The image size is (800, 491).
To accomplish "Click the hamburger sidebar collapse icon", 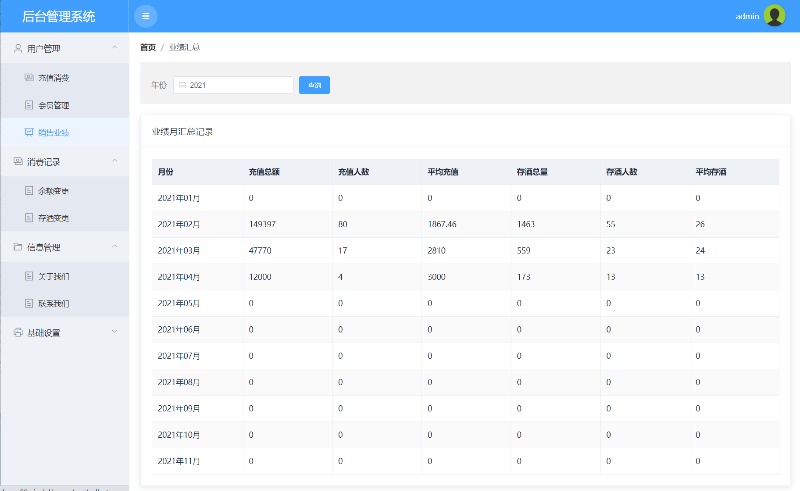I will [x=146, y=16].
